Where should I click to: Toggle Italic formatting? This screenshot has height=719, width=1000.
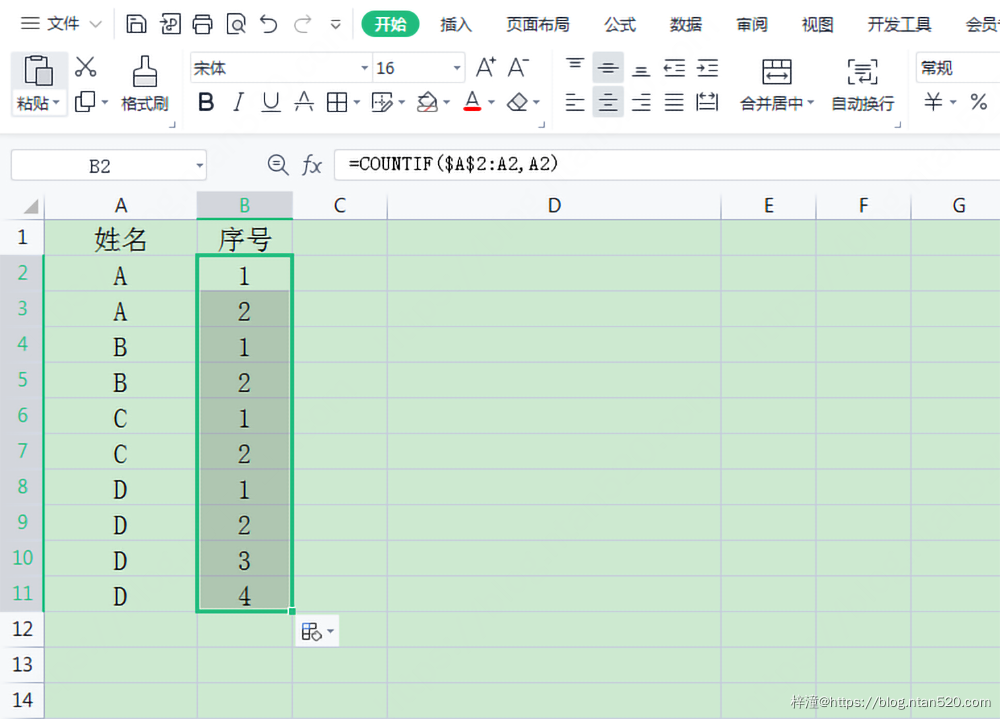tap(239, 101)
